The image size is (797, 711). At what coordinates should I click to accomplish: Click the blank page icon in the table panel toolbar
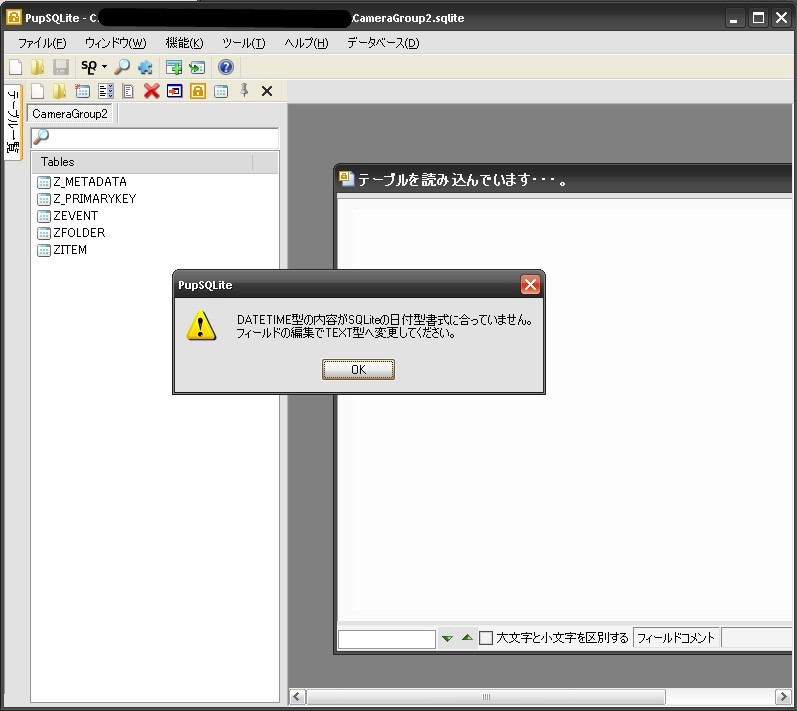38,91
